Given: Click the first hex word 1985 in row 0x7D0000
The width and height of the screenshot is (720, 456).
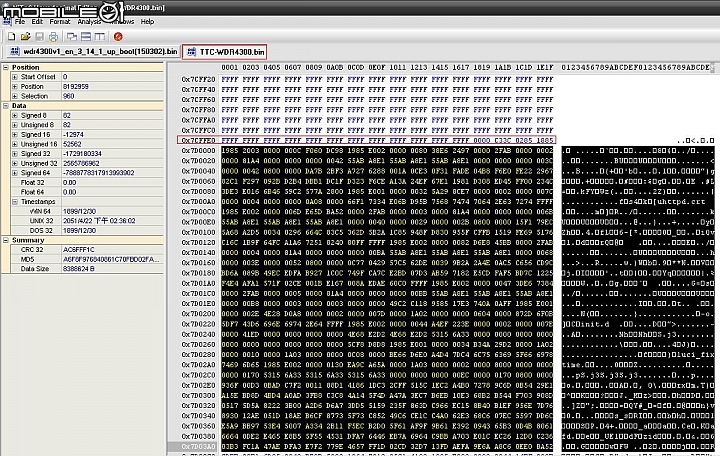Looking at the screenshot, I should point(230,151).
